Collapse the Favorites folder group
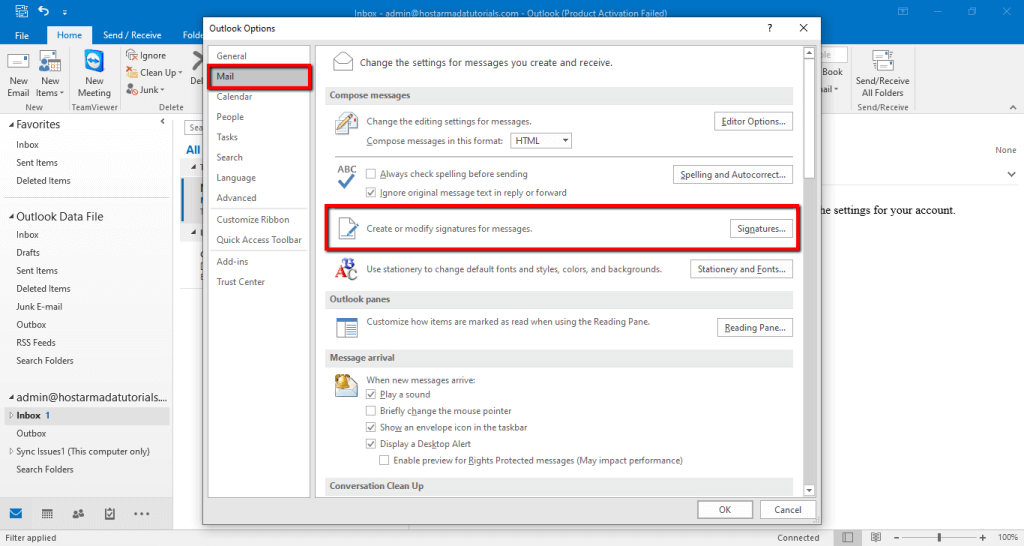Screen dimensions: 1024x546 pyautogui.click(x=11, y=125)
